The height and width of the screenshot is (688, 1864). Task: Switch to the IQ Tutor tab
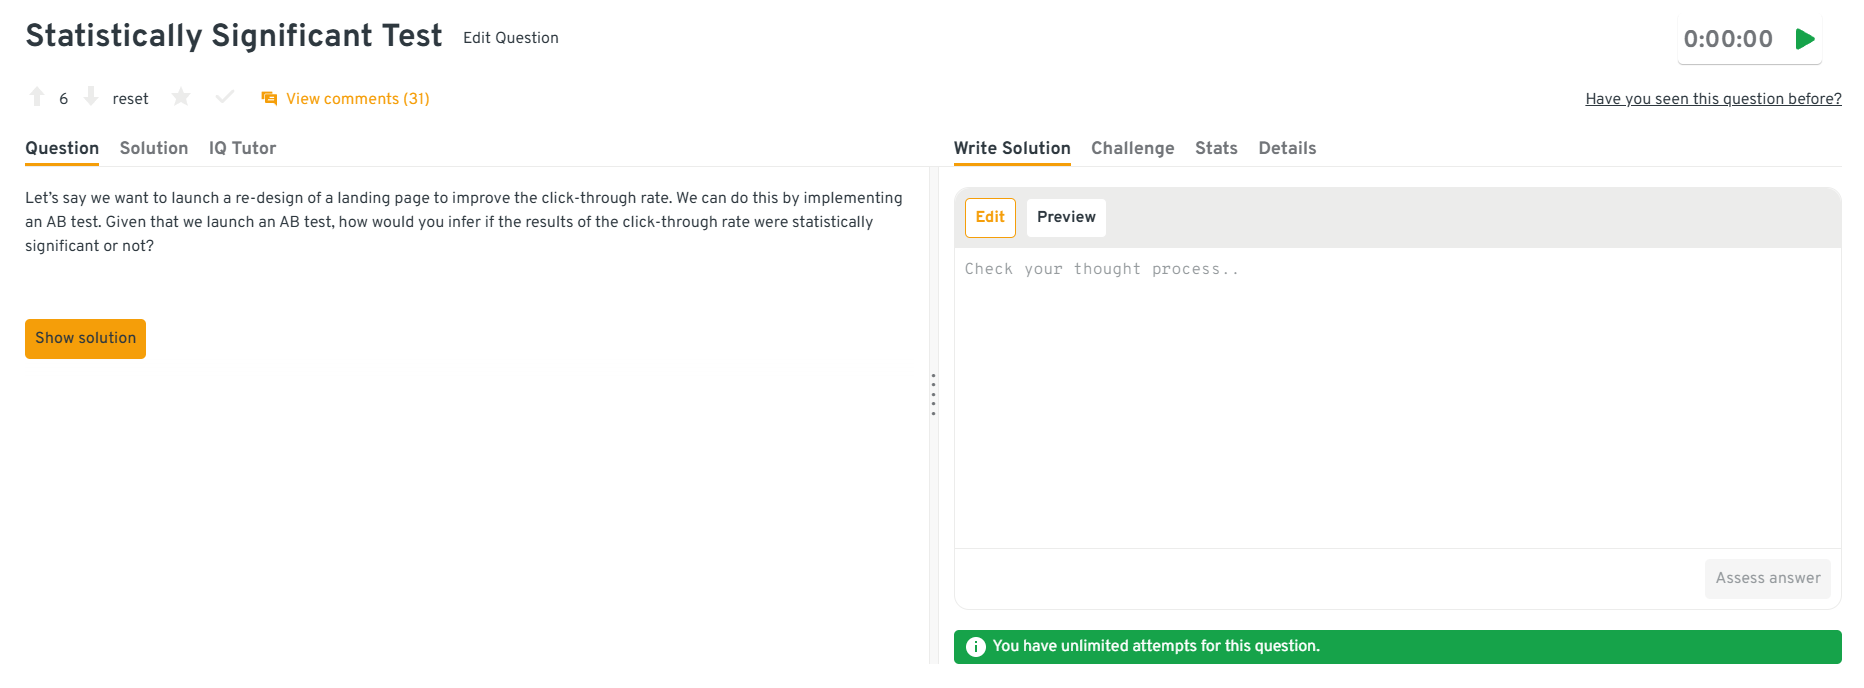coord(242,148)
